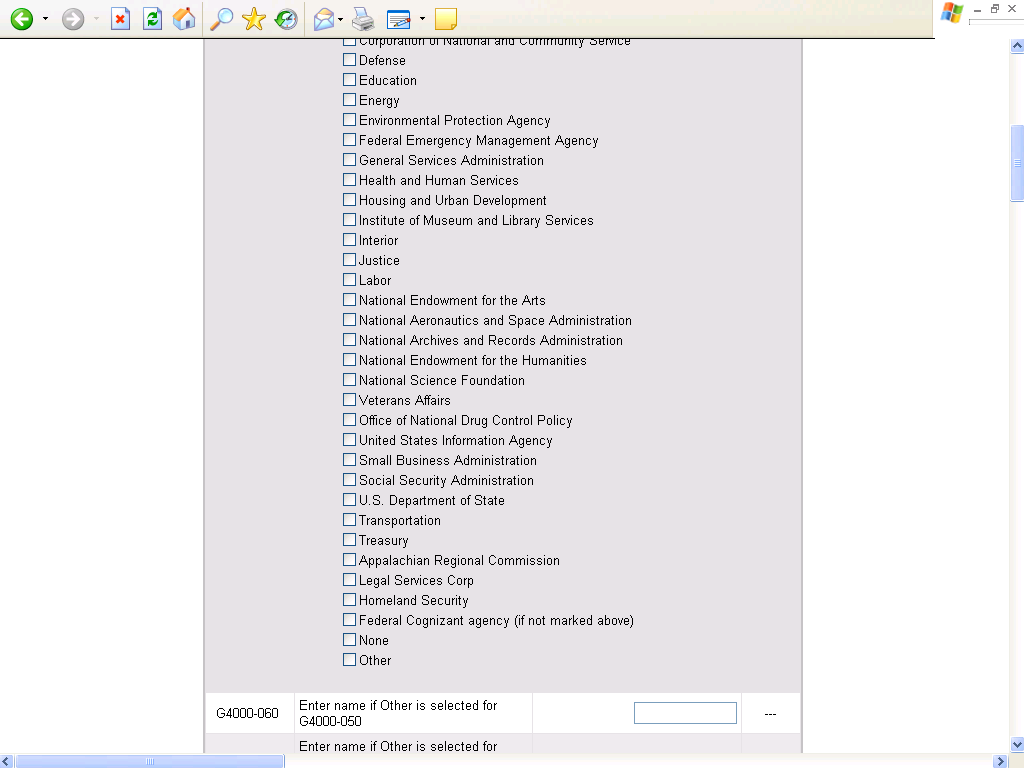The image size is (1024, 768).
Task: Check the Transportation checkbox
Action: pyautogui.click(x=349, y=520)
